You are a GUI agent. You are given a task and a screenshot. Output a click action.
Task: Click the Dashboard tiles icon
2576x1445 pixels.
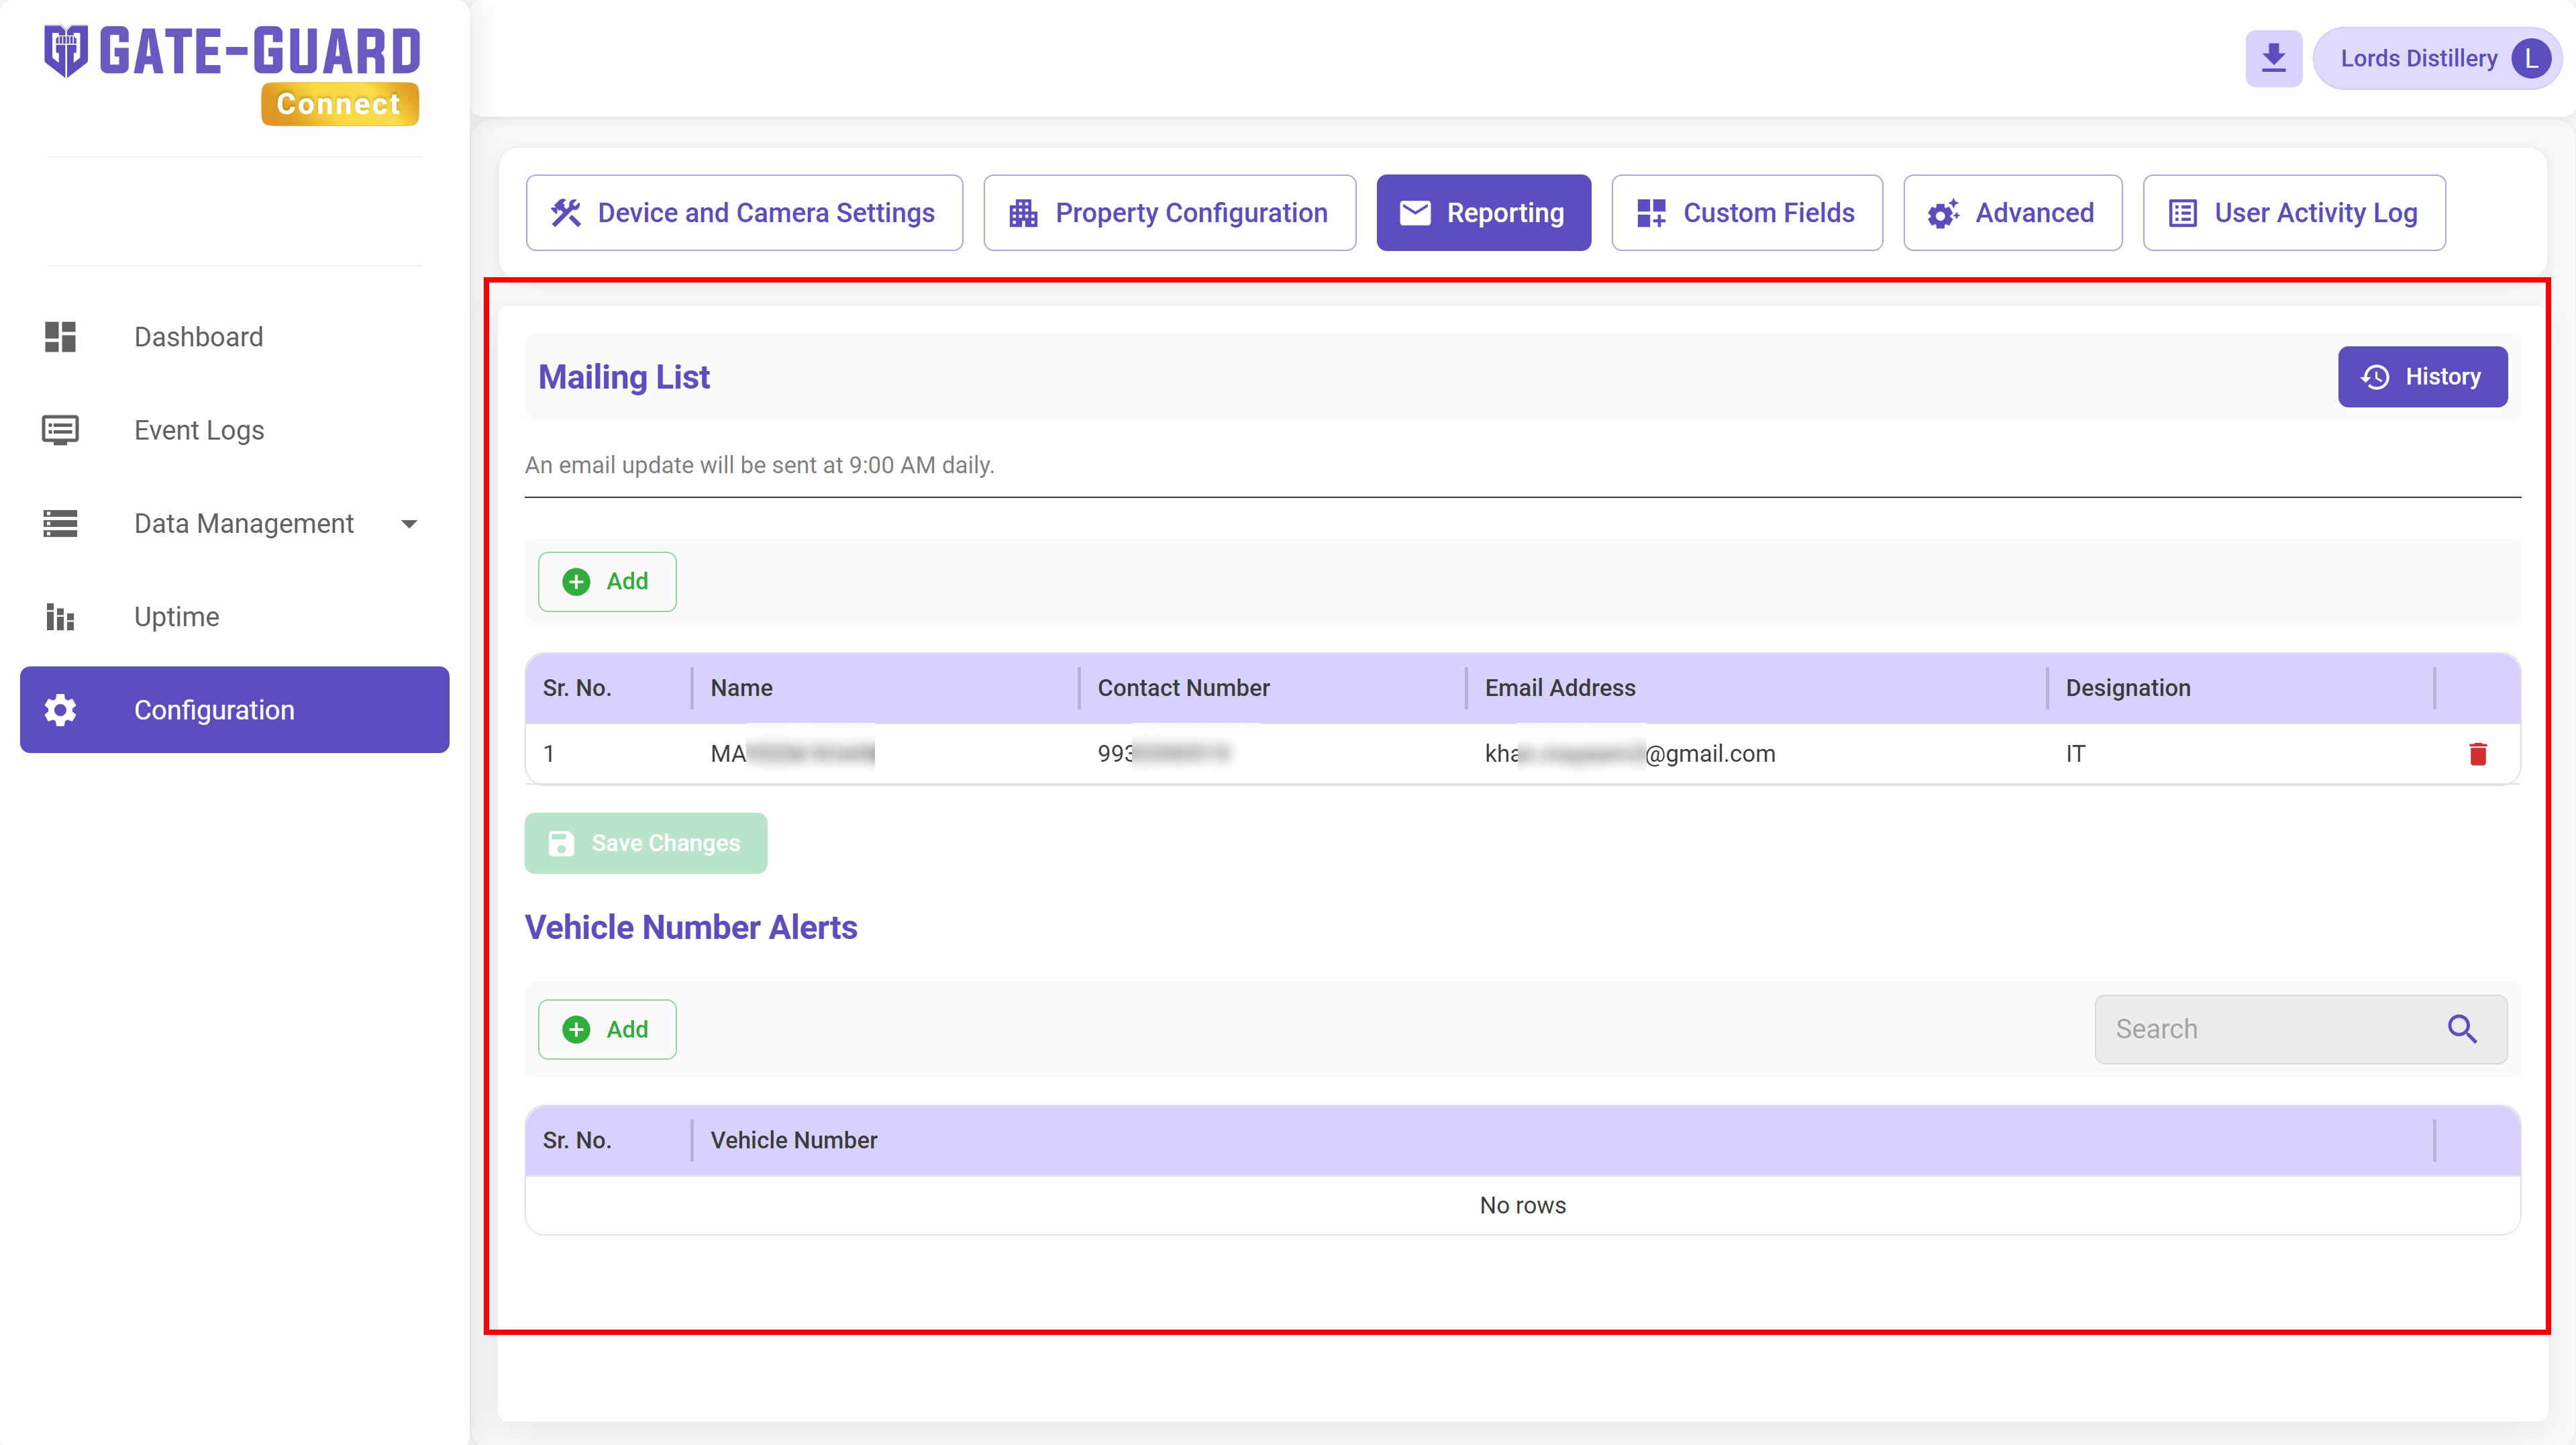coord(60,337)
